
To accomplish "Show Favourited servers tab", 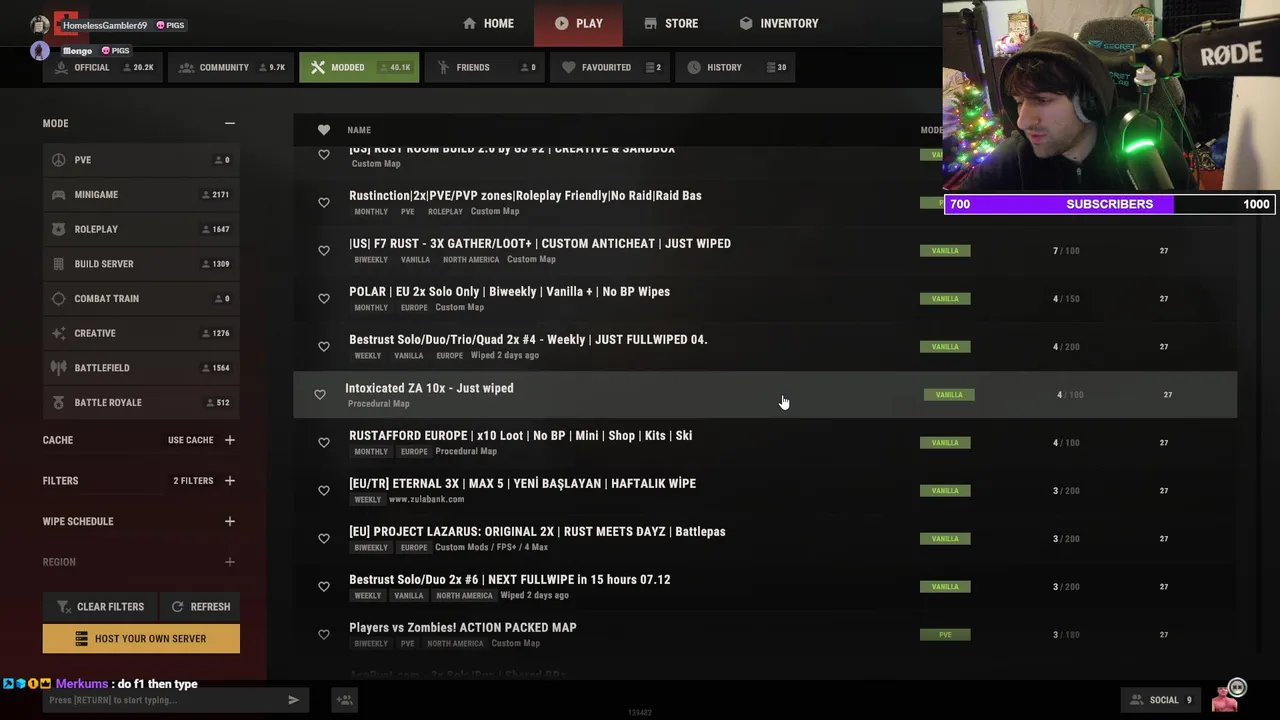I will tap(610, 67).
